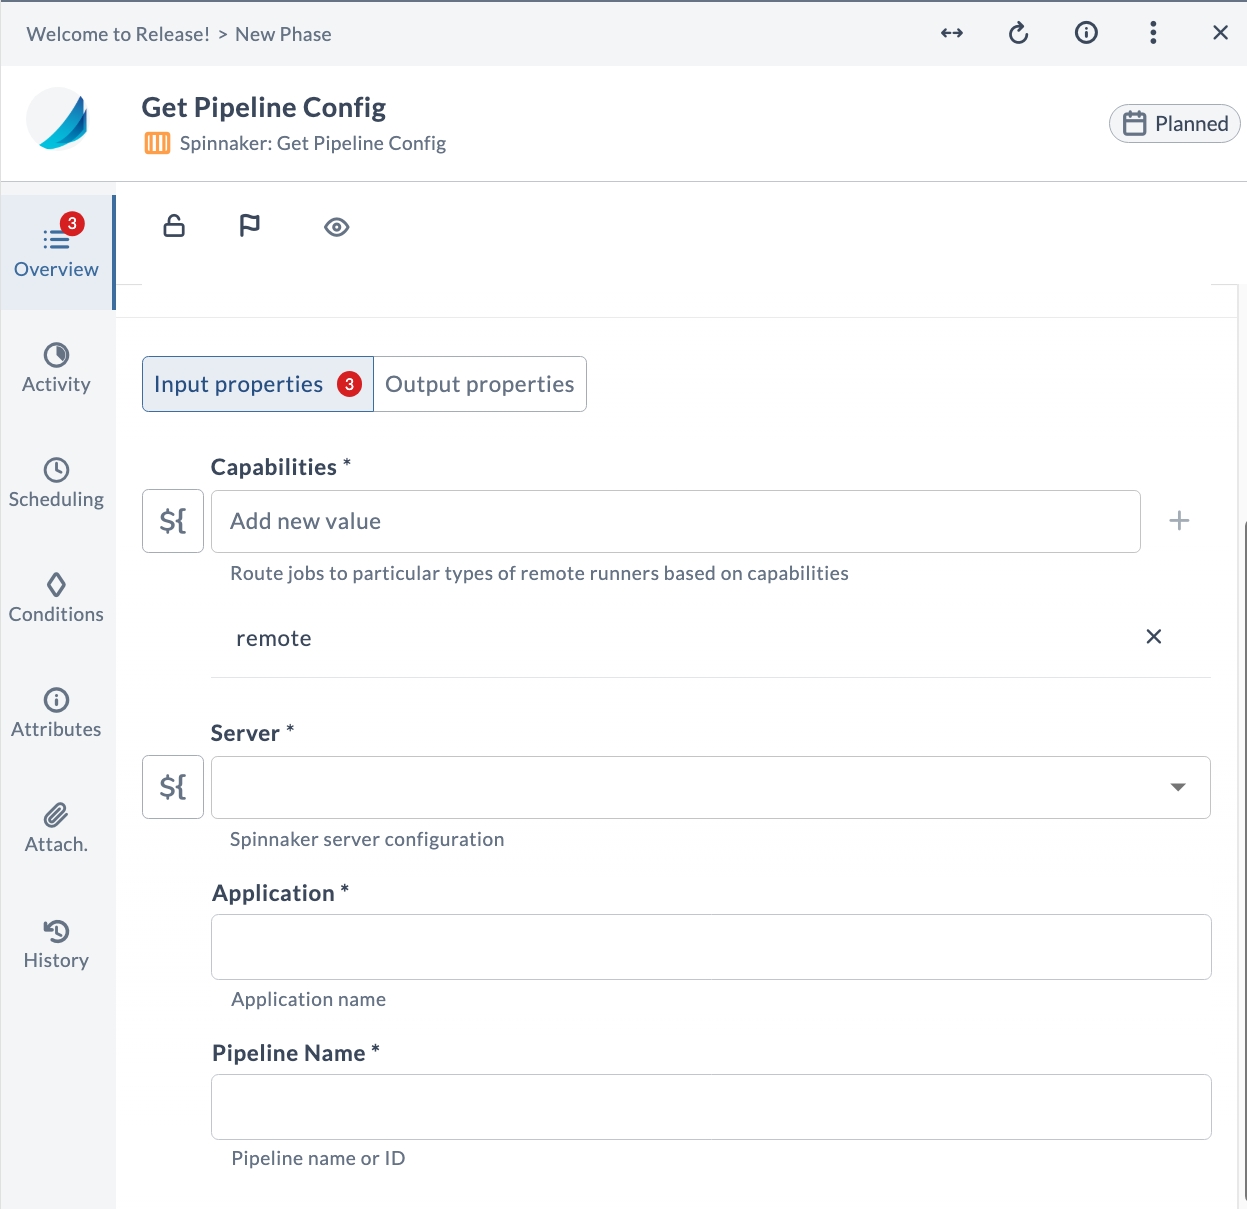This screenshot has height=1209, width=1247.
Task: Switch to the Output properties tab
Action: [480, 383]
